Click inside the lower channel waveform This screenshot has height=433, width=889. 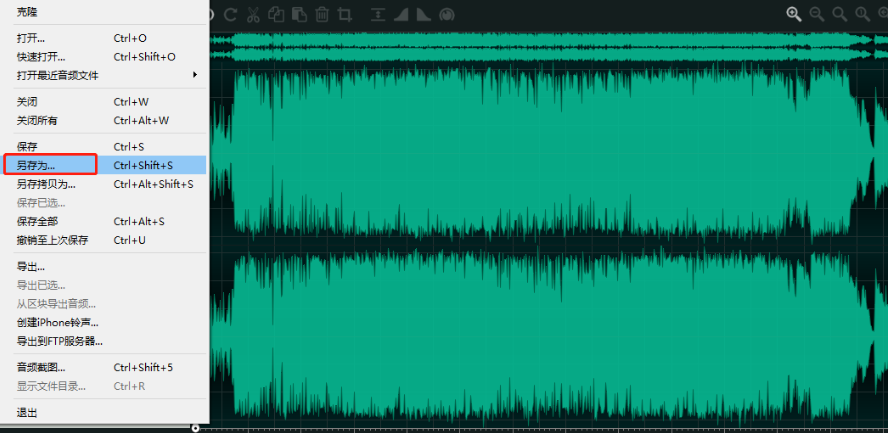coord(549,336)
